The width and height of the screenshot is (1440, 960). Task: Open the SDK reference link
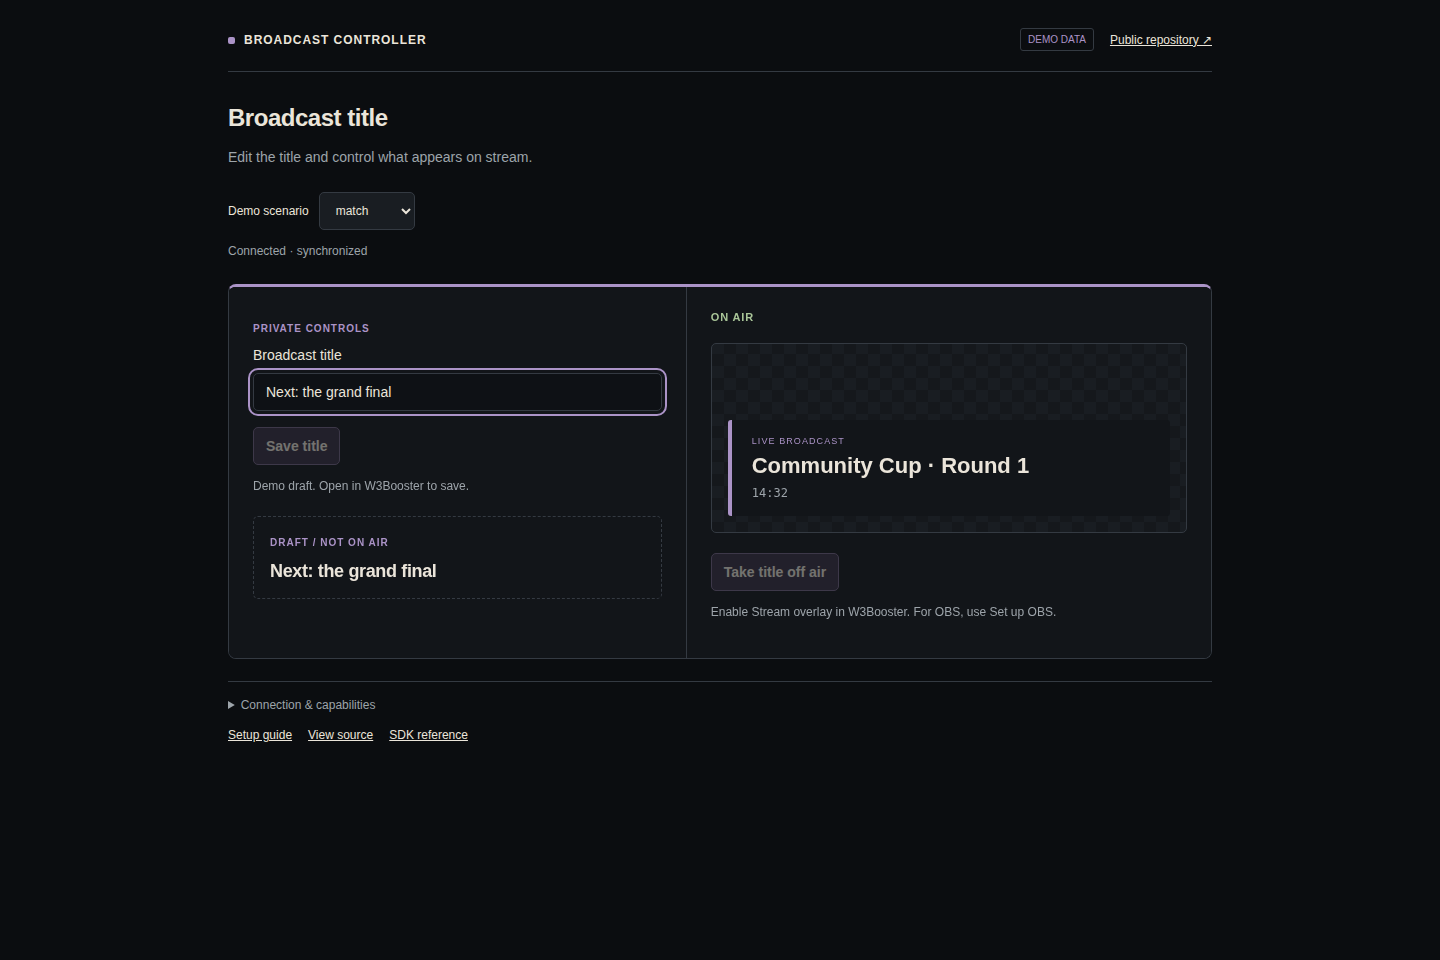428,735
